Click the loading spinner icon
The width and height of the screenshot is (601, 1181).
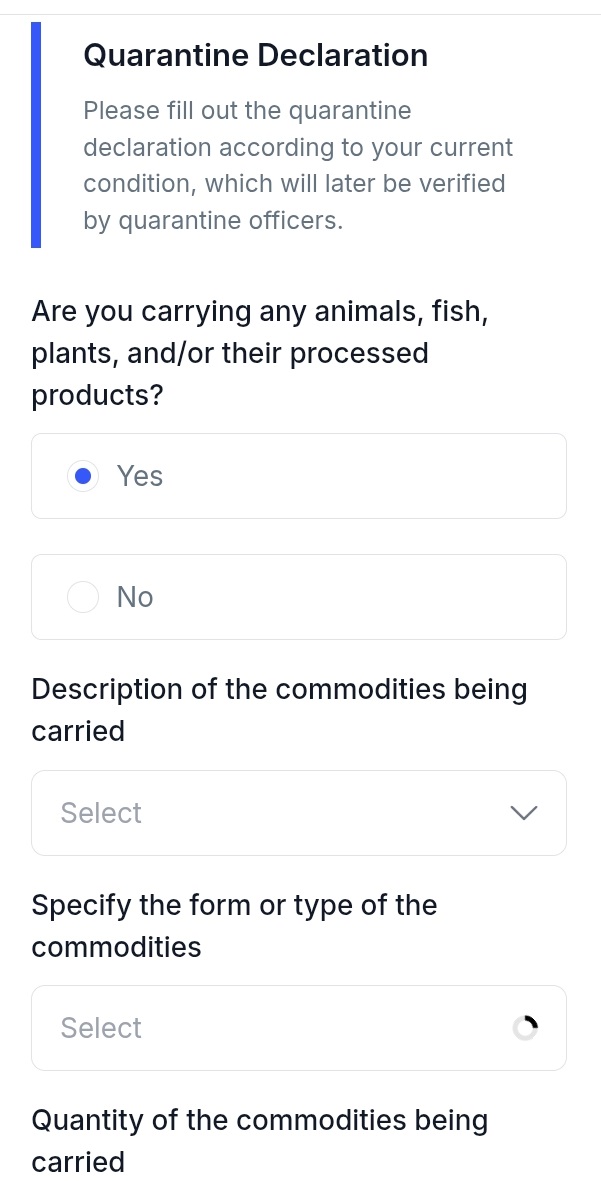click(x=525, y=1028)
